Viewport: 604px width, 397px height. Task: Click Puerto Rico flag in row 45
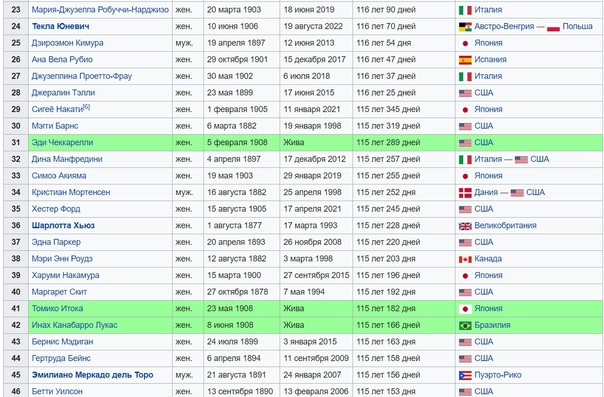tap(465, 375)
